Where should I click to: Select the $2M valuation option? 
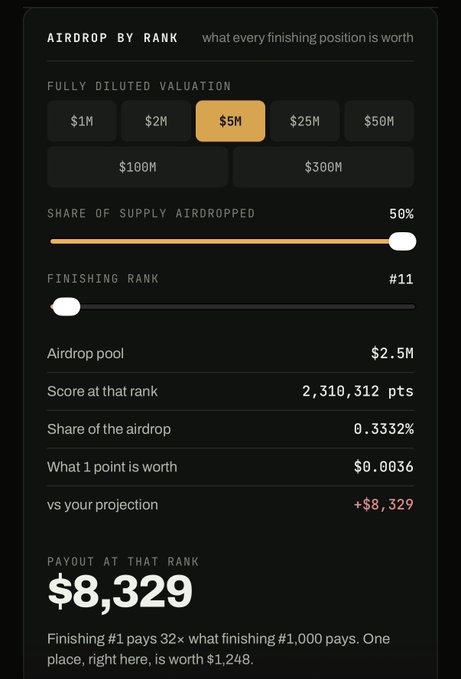pyautogui.click(x=156, y=121)
